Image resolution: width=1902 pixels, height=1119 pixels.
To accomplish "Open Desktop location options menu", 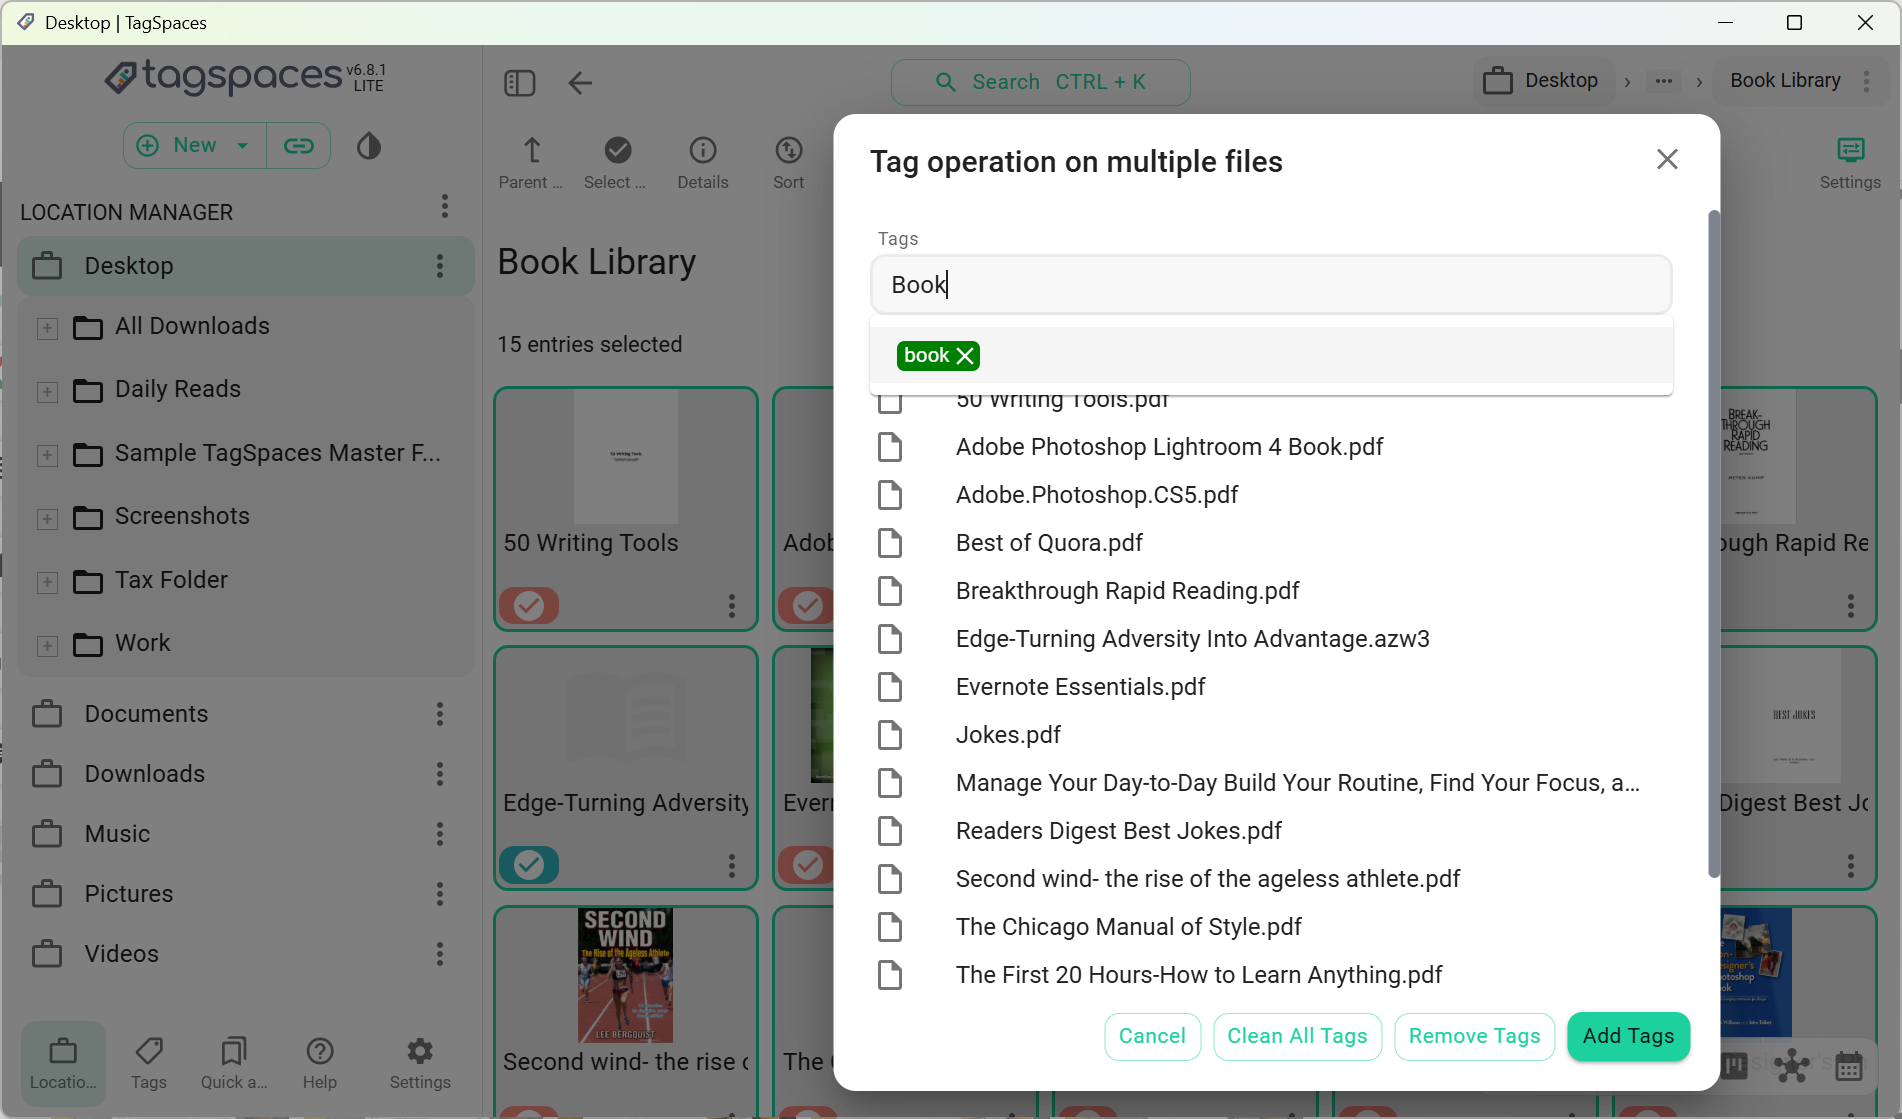I will tap(440, 266).
